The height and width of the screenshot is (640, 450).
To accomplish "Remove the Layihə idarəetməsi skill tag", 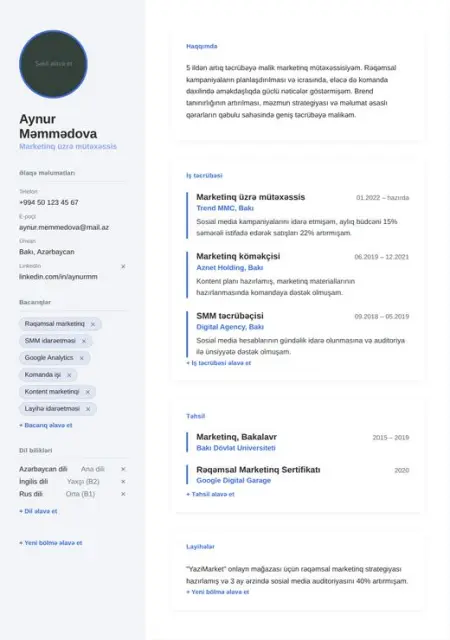I will (x=88, y=409).
